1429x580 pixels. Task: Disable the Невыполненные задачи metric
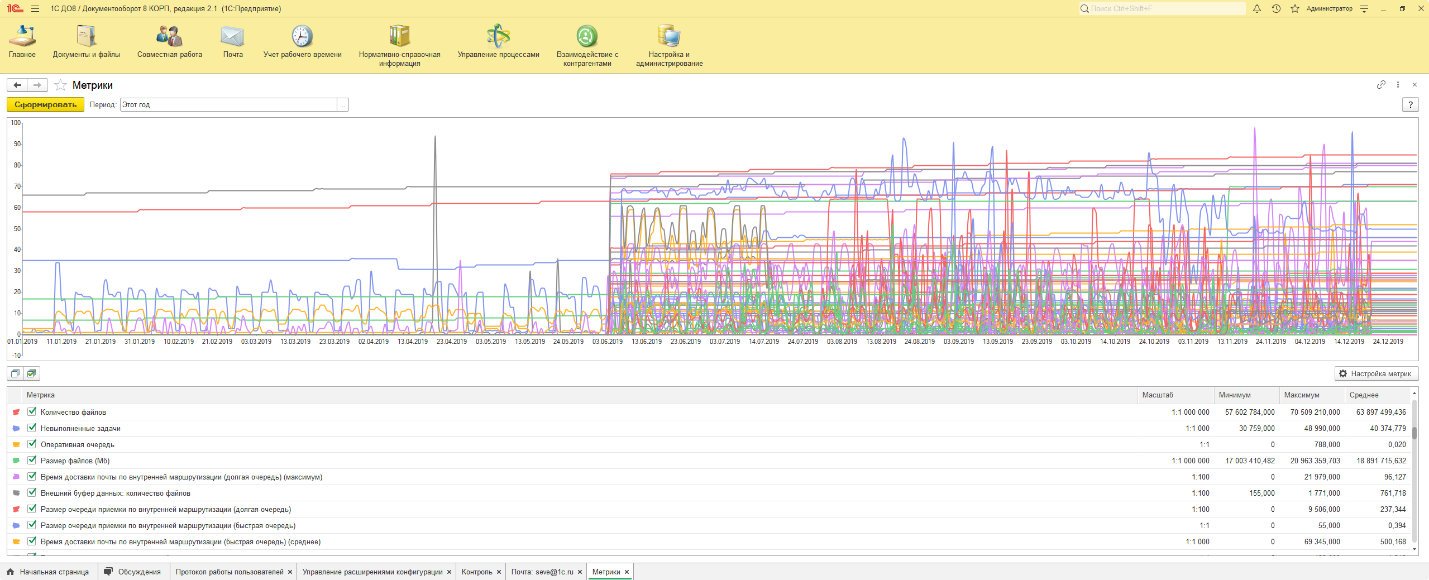pos(32,428)
